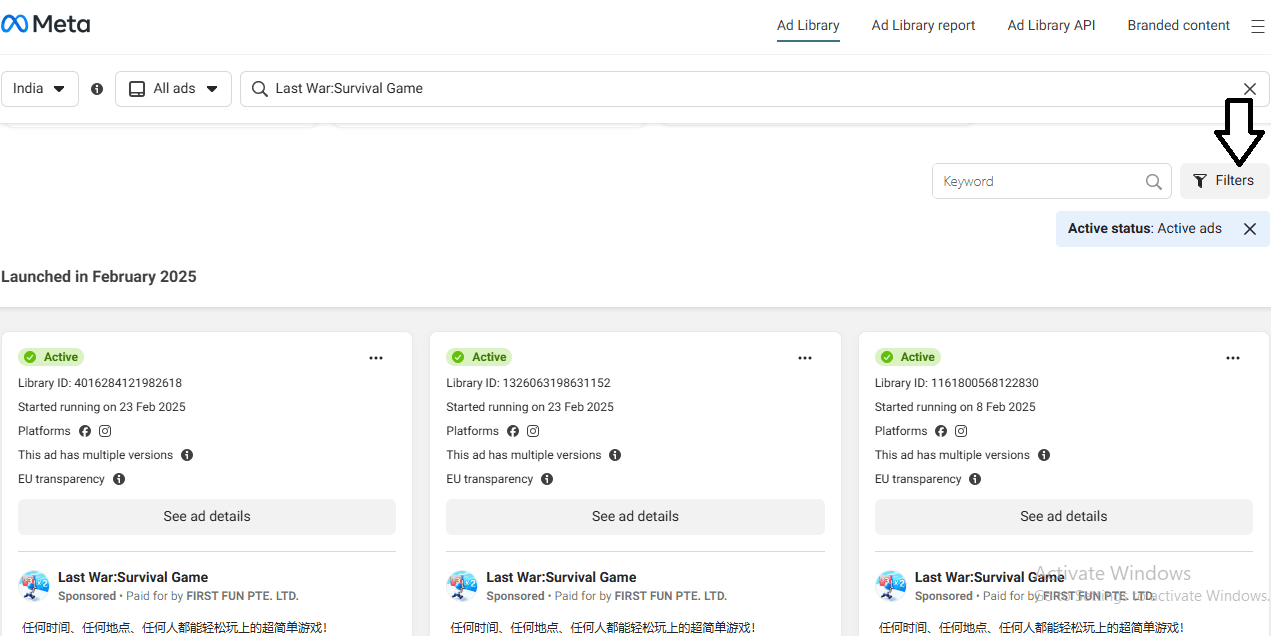1271x636 pixels.
Task: Open three-dot menu on third ad card
Action: 1233,358
